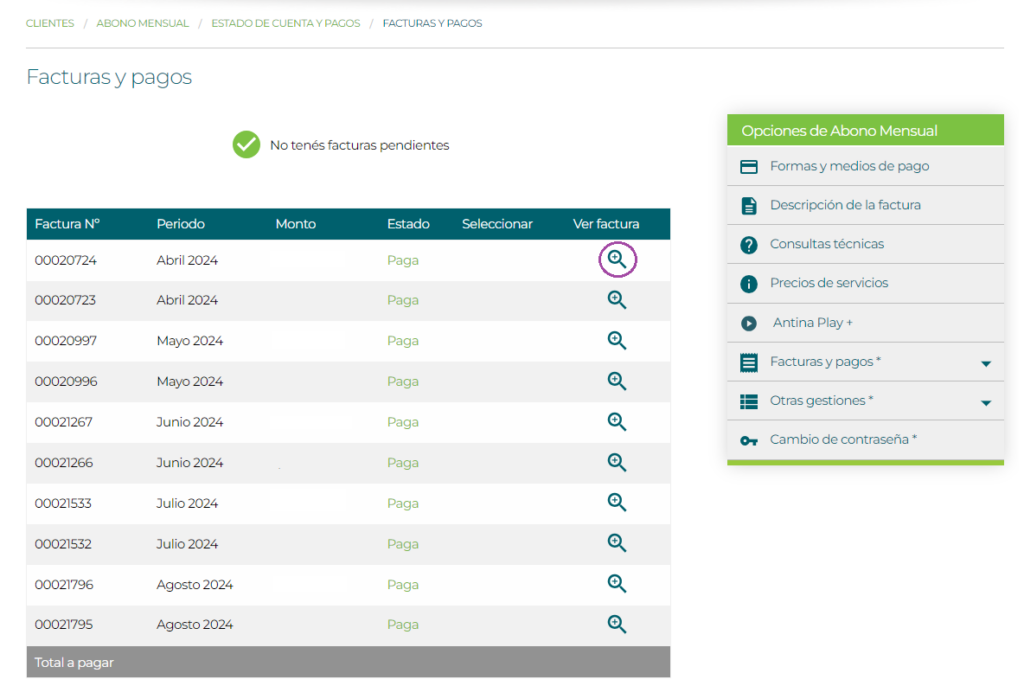
Task: Open magnifier icon for invoice 00020997
Action: (617, 340)
